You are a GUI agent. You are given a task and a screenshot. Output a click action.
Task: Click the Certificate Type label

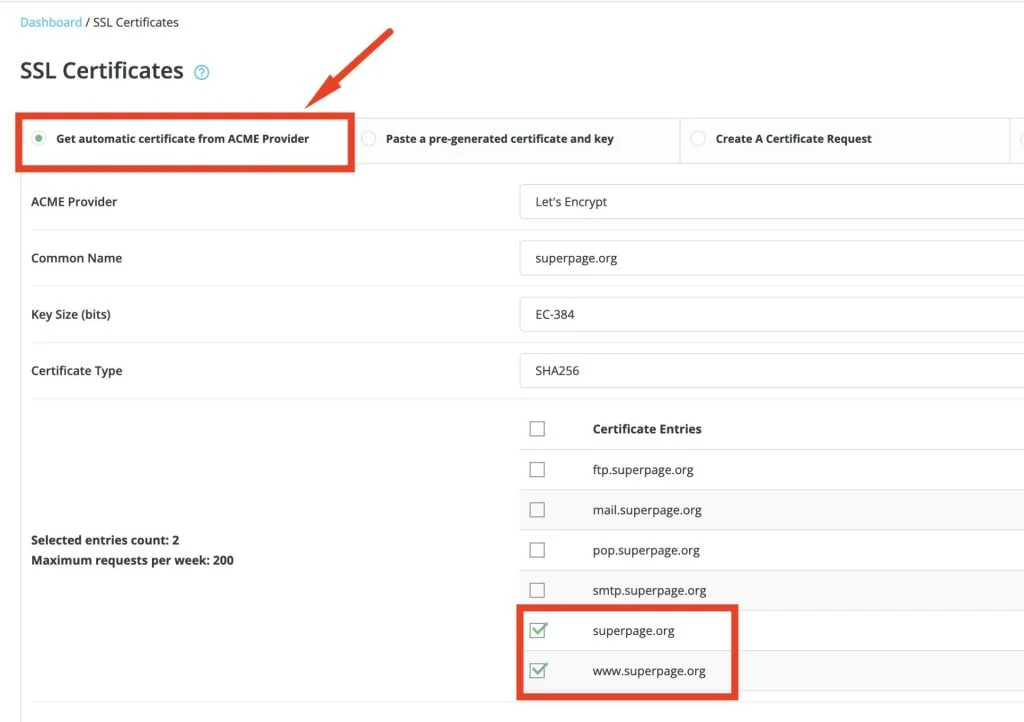tap(76, 370)
